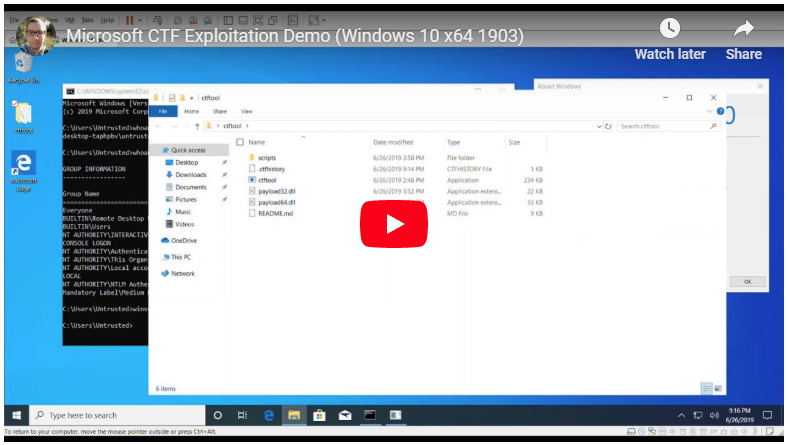
Task: Select the ctftool application file
Action: coord(267,180)
